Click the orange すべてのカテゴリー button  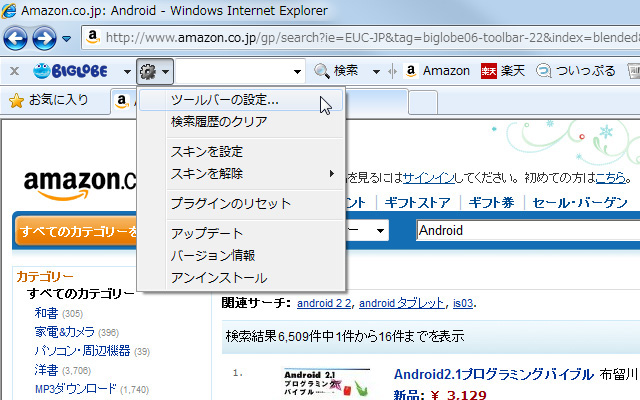tap(76, 231)
